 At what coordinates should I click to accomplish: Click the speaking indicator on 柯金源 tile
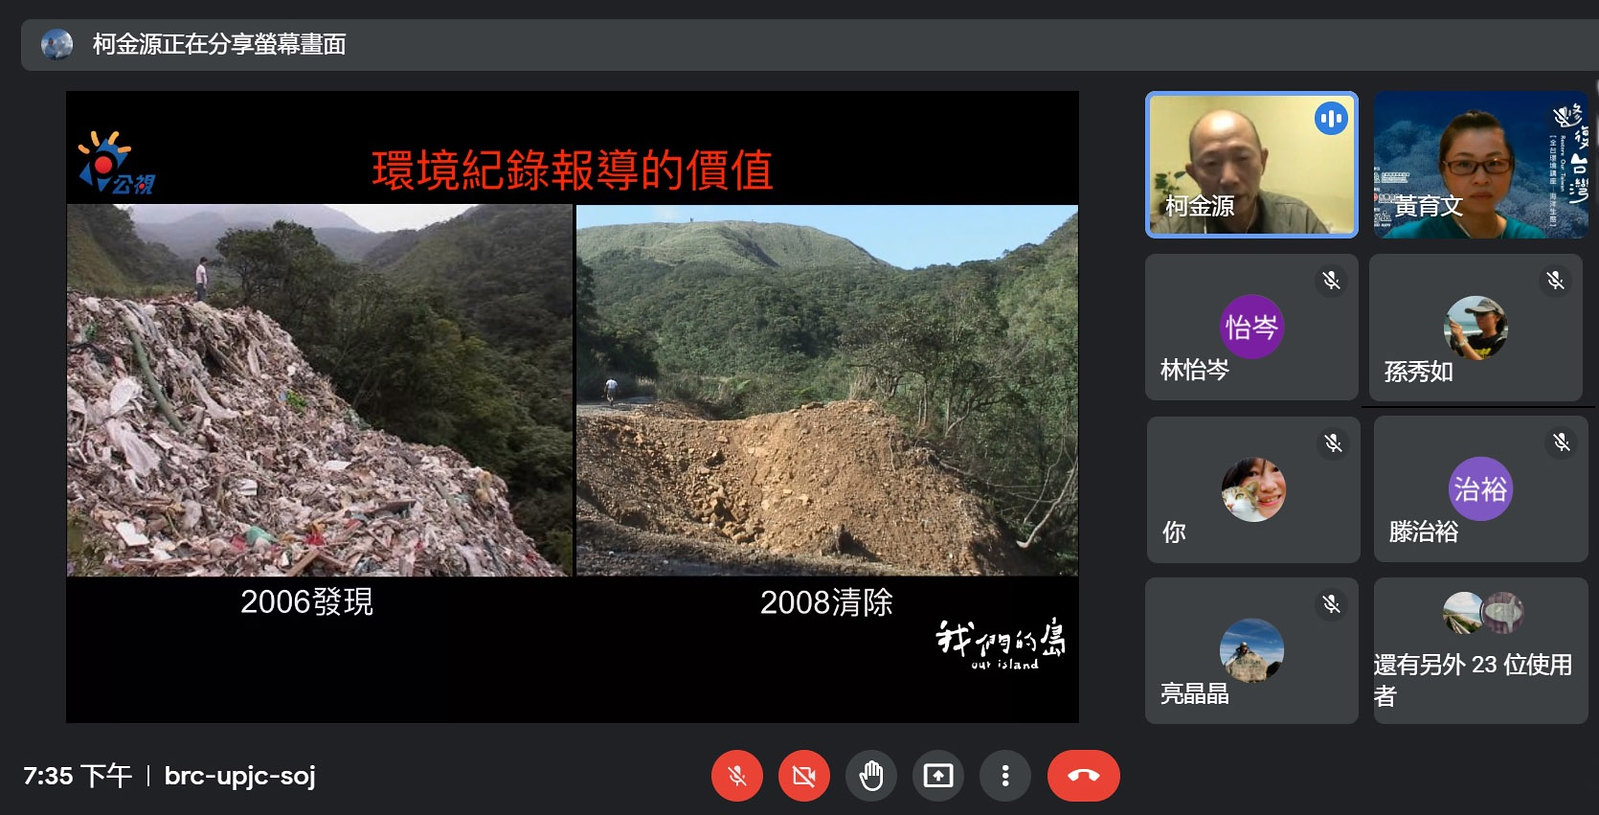tap(1331, 119)
